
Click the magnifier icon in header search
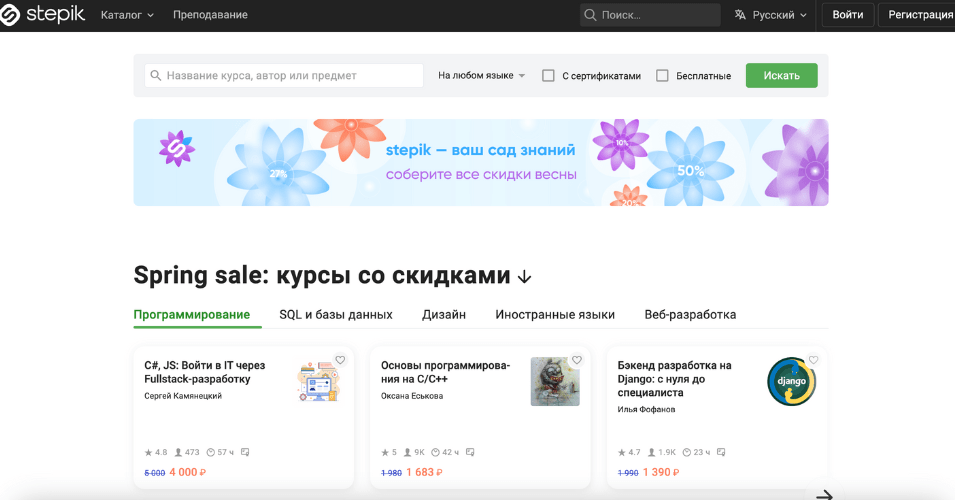pos(590,15)
